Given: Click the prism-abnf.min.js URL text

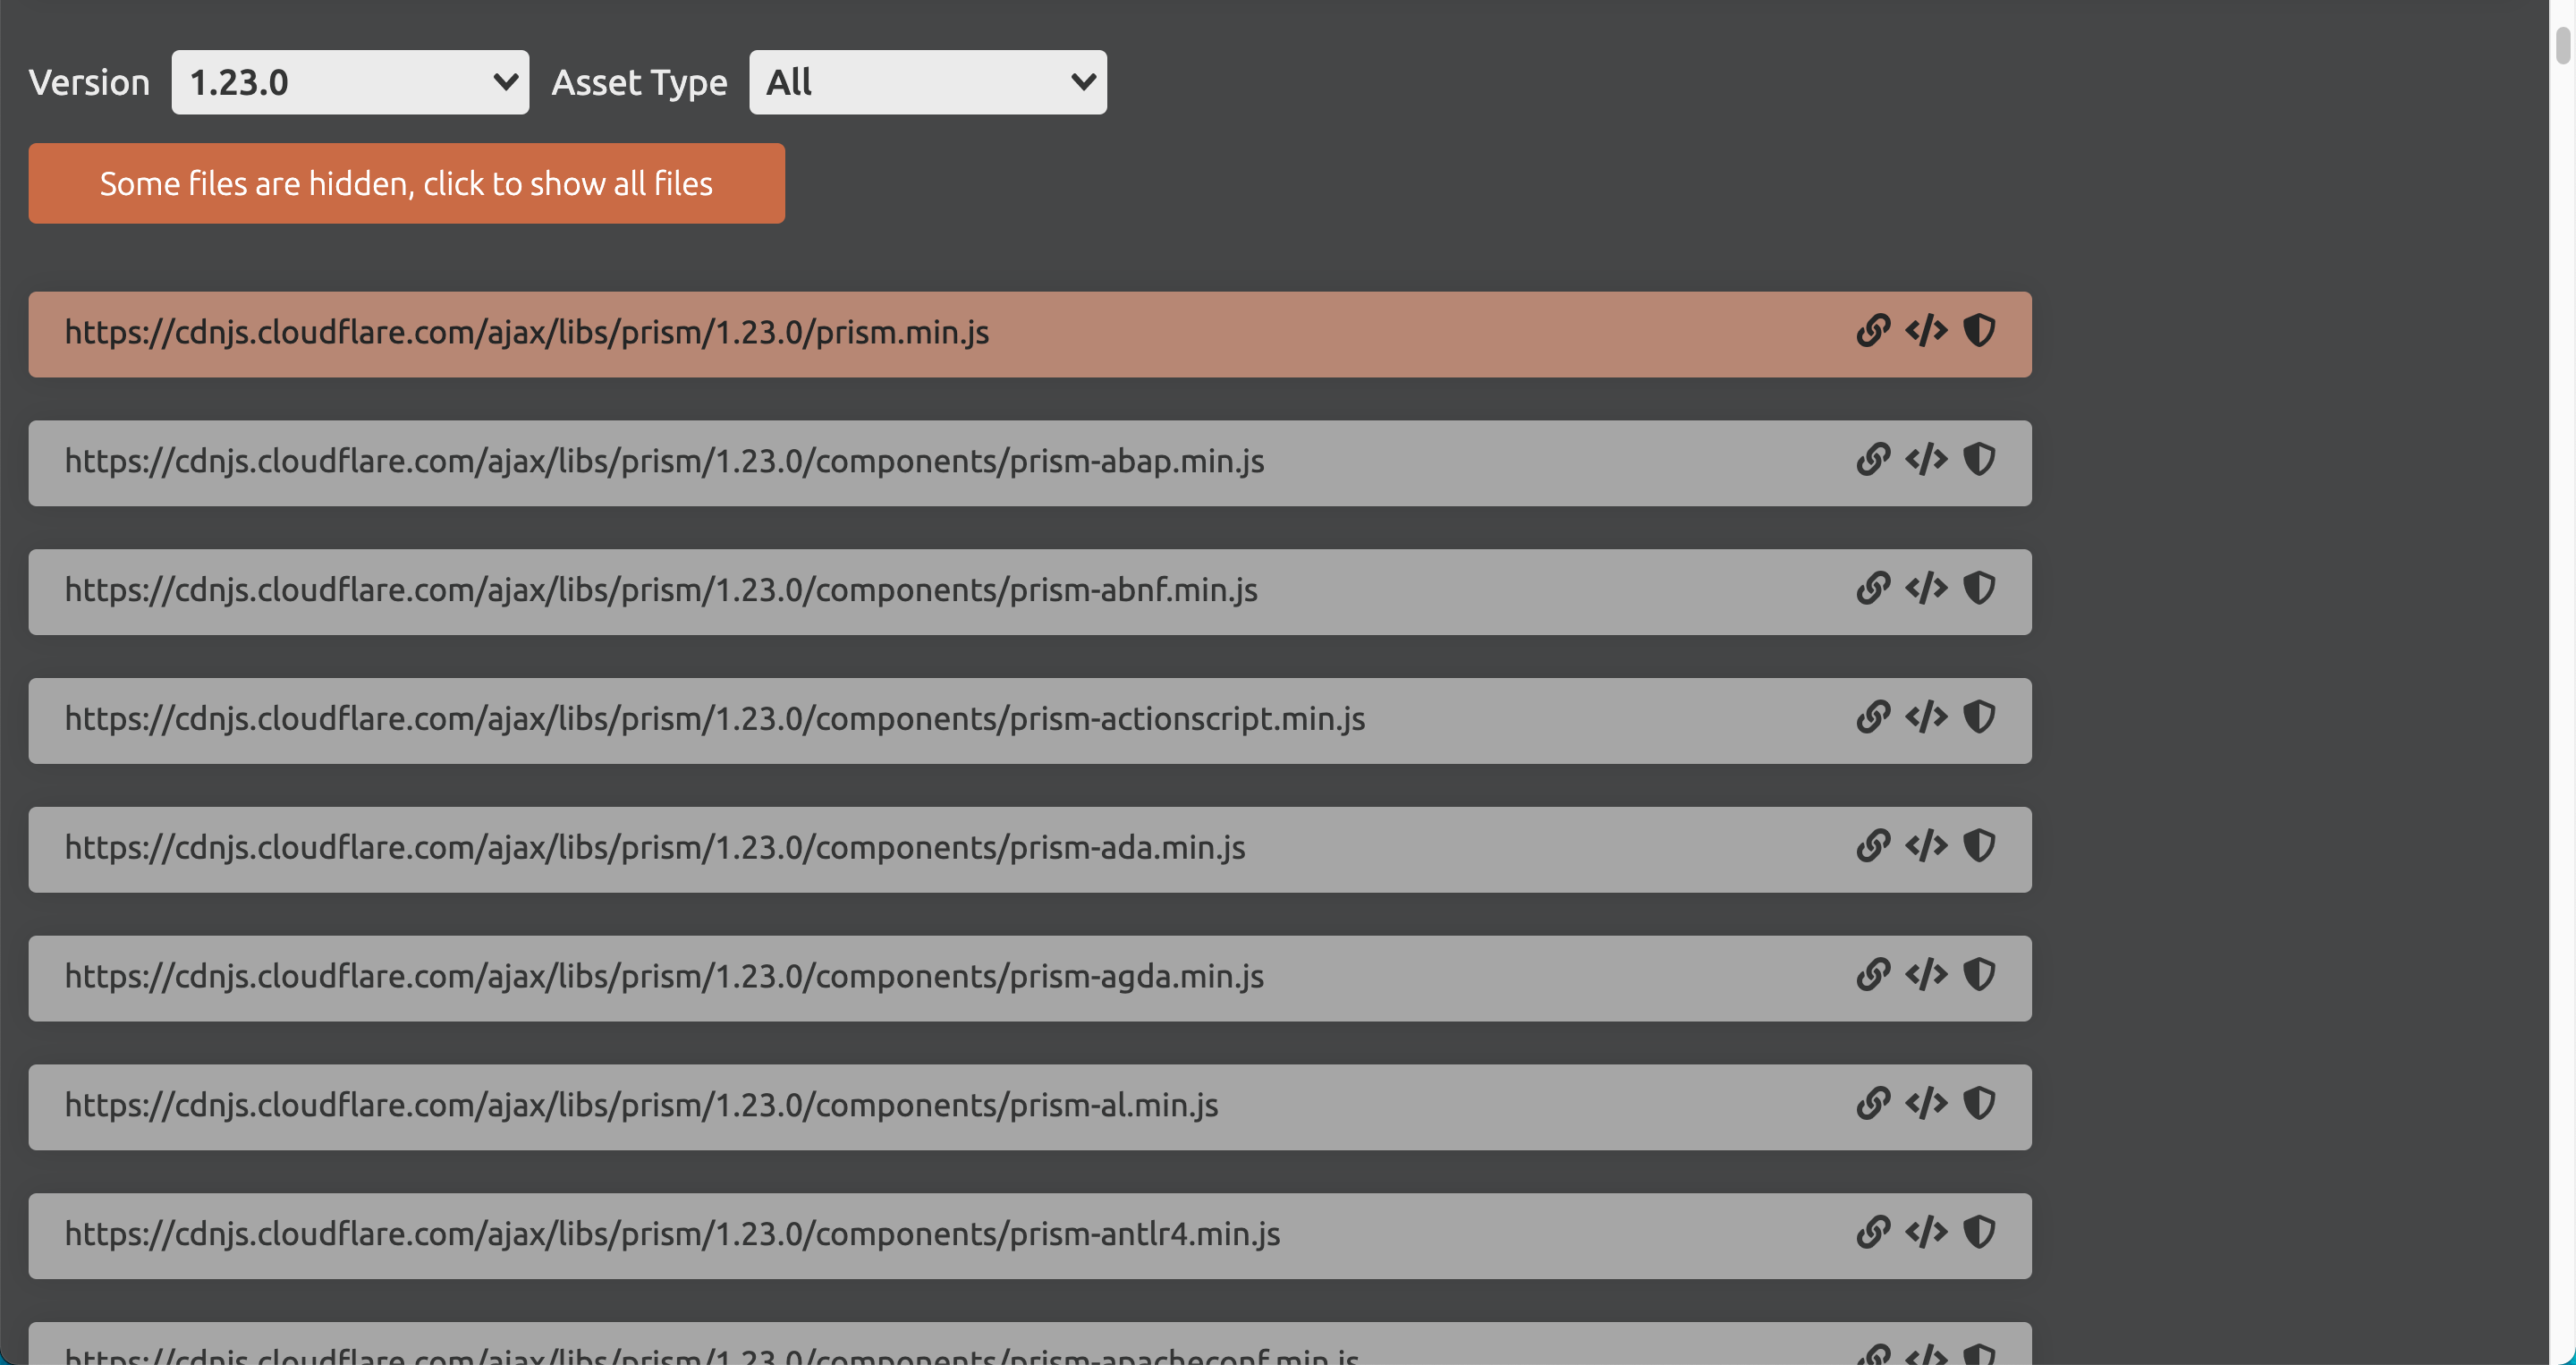Looking at the screenshot, I should (661, 590).
